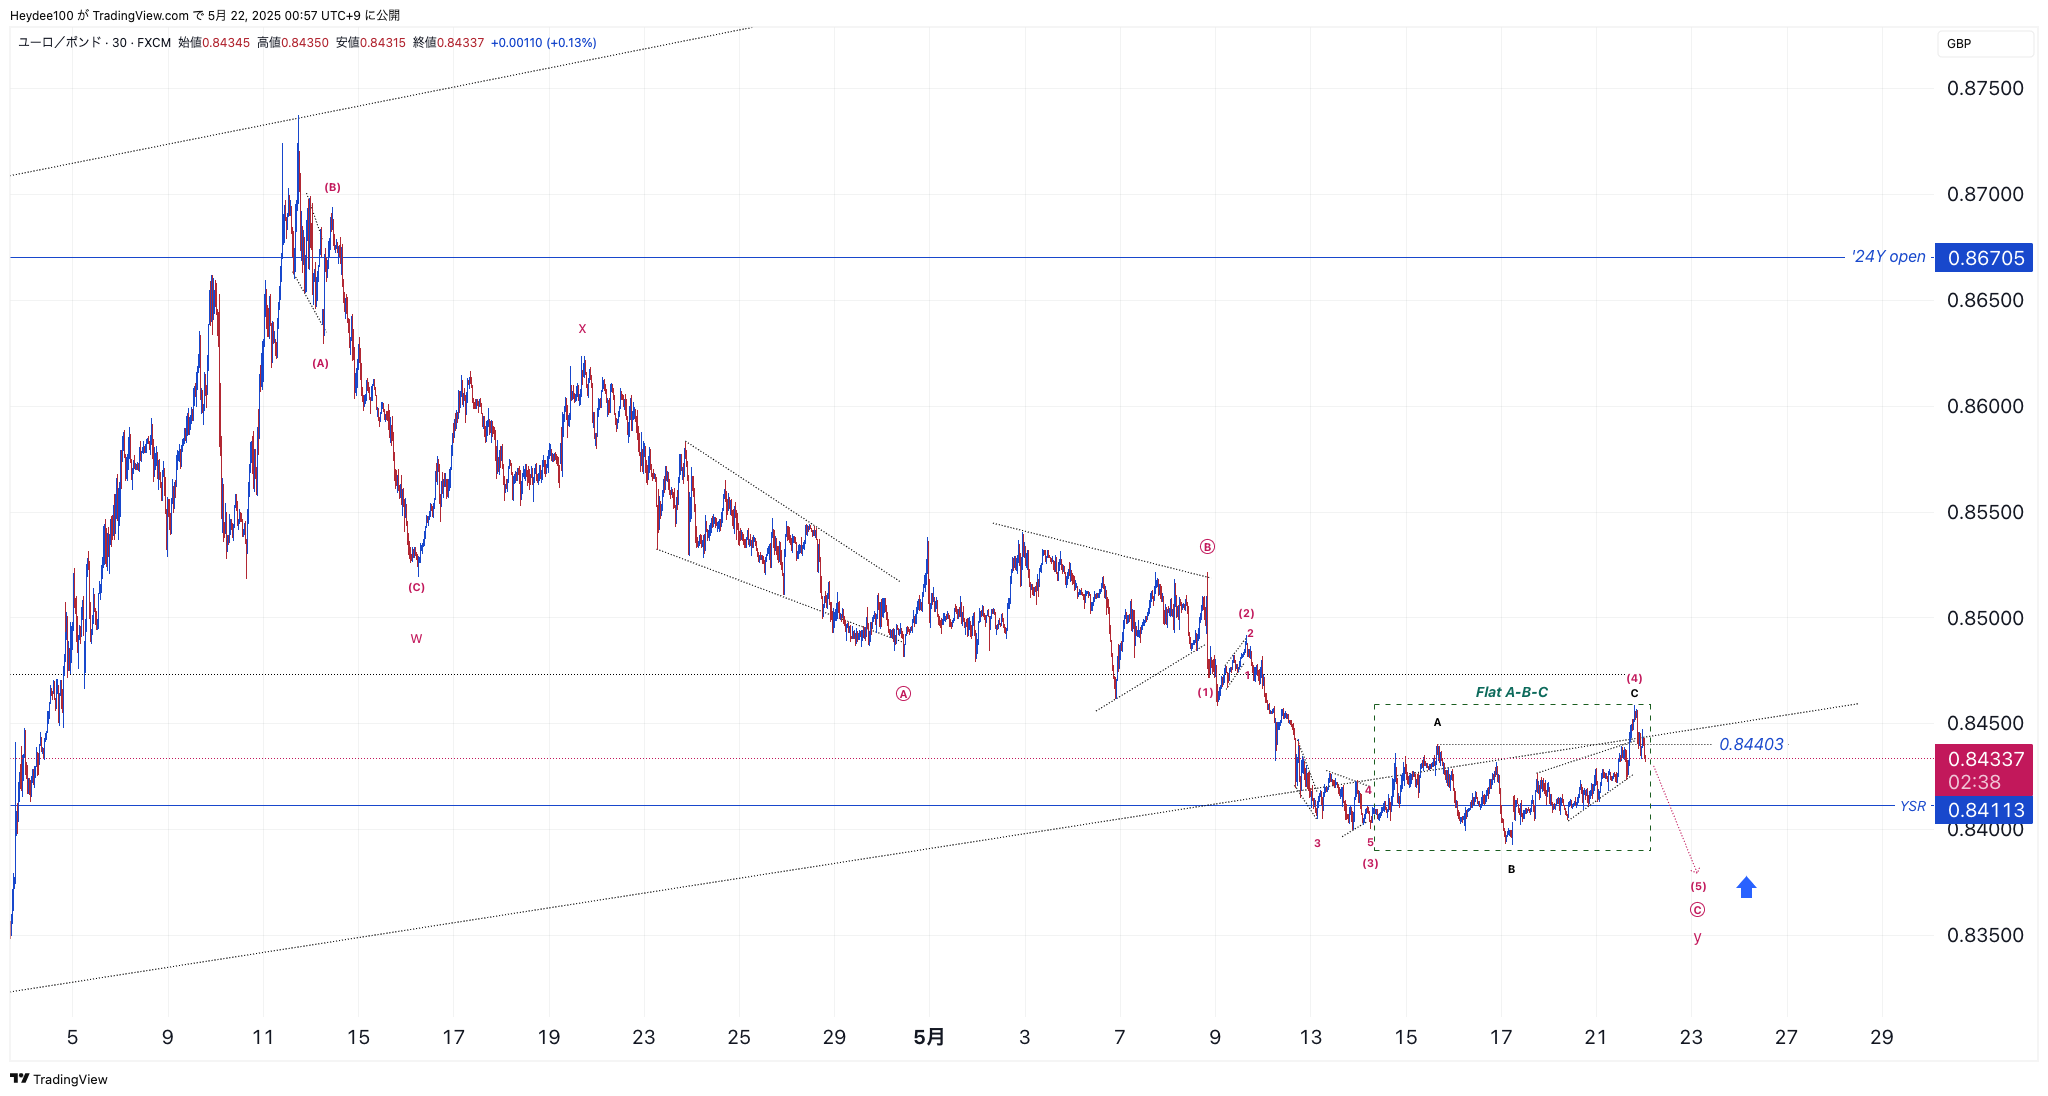This screenshot has width=2048, height=1096.
Task: Click the 0.83500 price axis label
Action: [1985, 935]
